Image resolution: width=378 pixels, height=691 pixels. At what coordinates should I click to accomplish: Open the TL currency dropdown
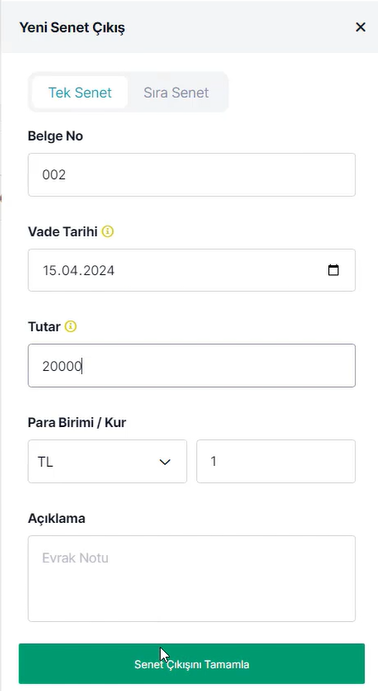pyautogui.click(x=107, y=461)
